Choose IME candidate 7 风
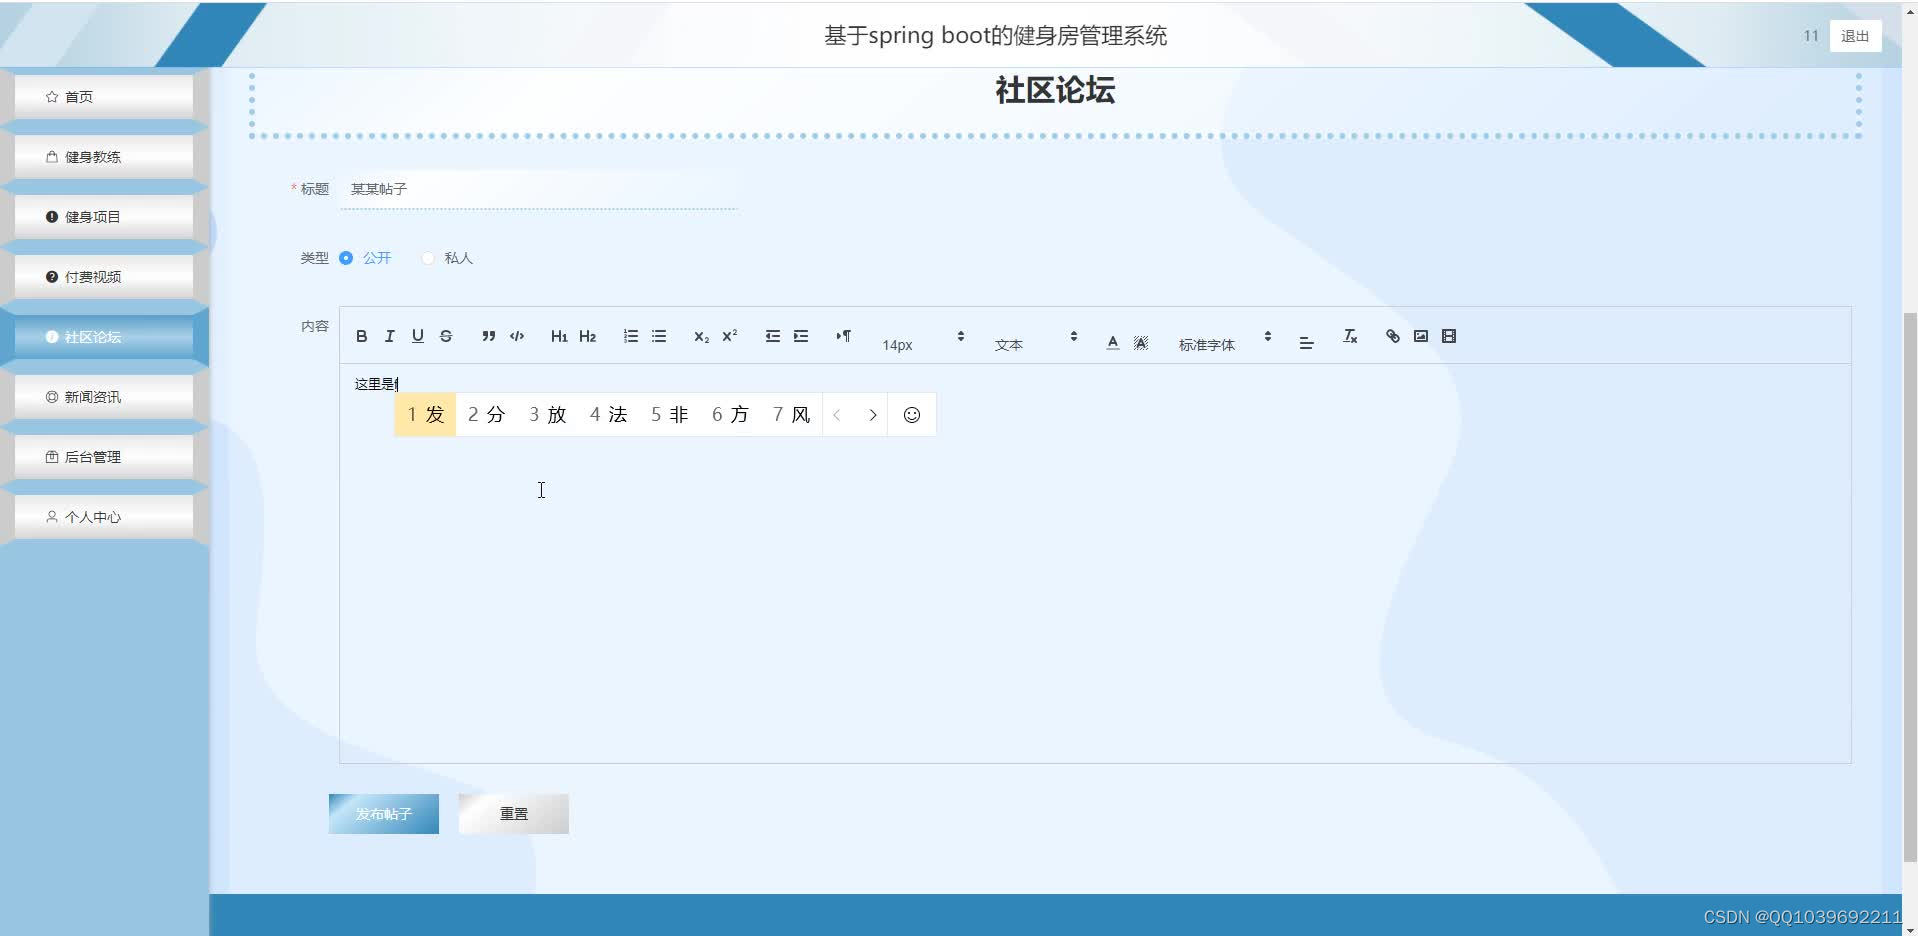Image resolution: width=1918 pixels, height=936 pixels. point(792,415)
